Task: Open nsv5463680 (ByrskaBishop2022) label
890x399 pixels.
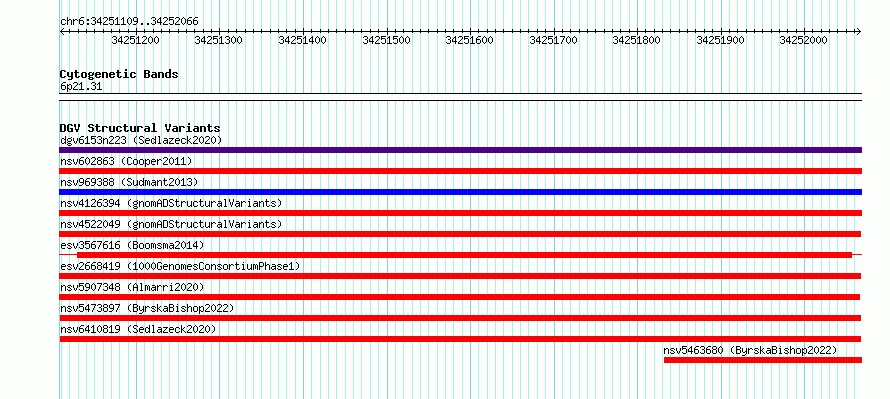Action: point(750,350)
